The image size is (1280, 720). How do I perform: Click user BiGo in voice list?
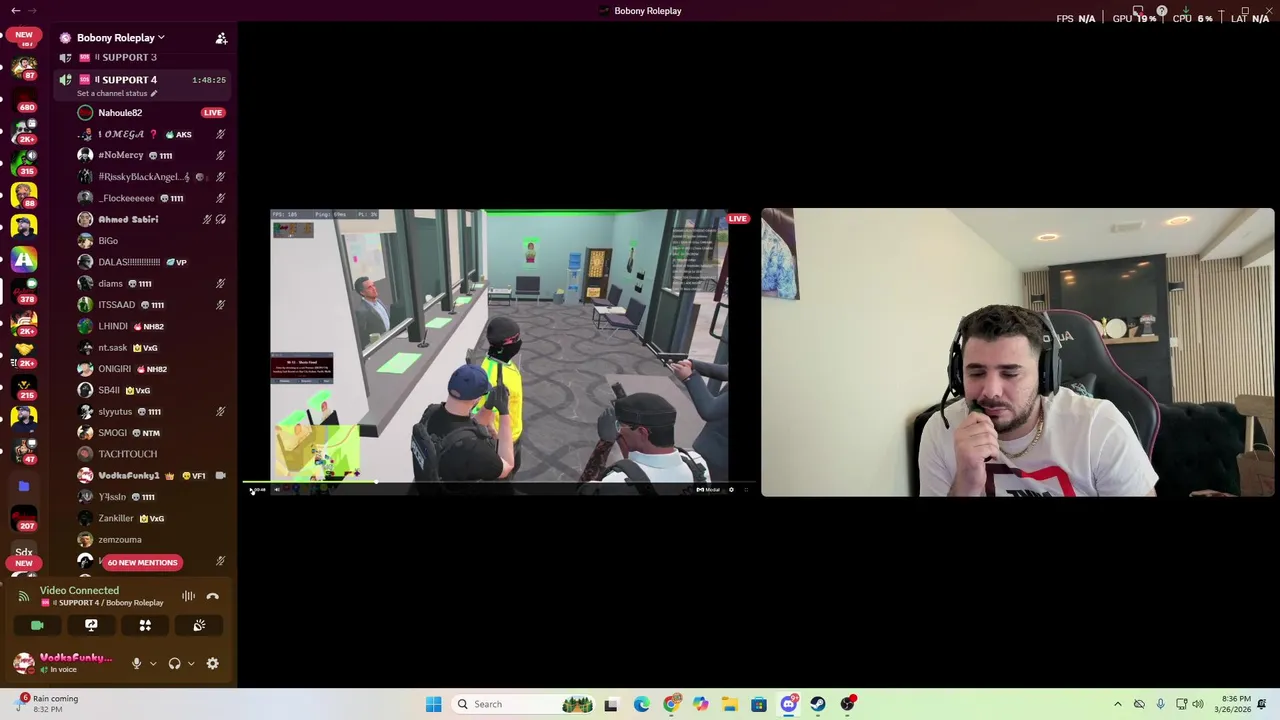tap(108, 241)
